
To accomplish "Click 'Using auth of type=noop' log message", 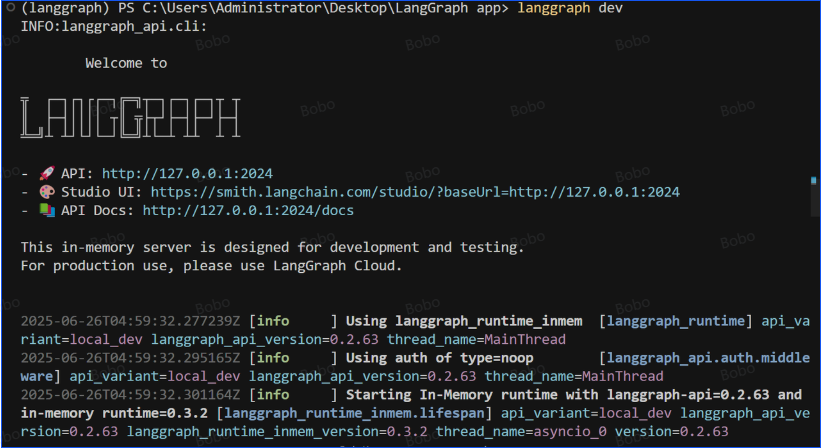I will (x=439, y=358).
